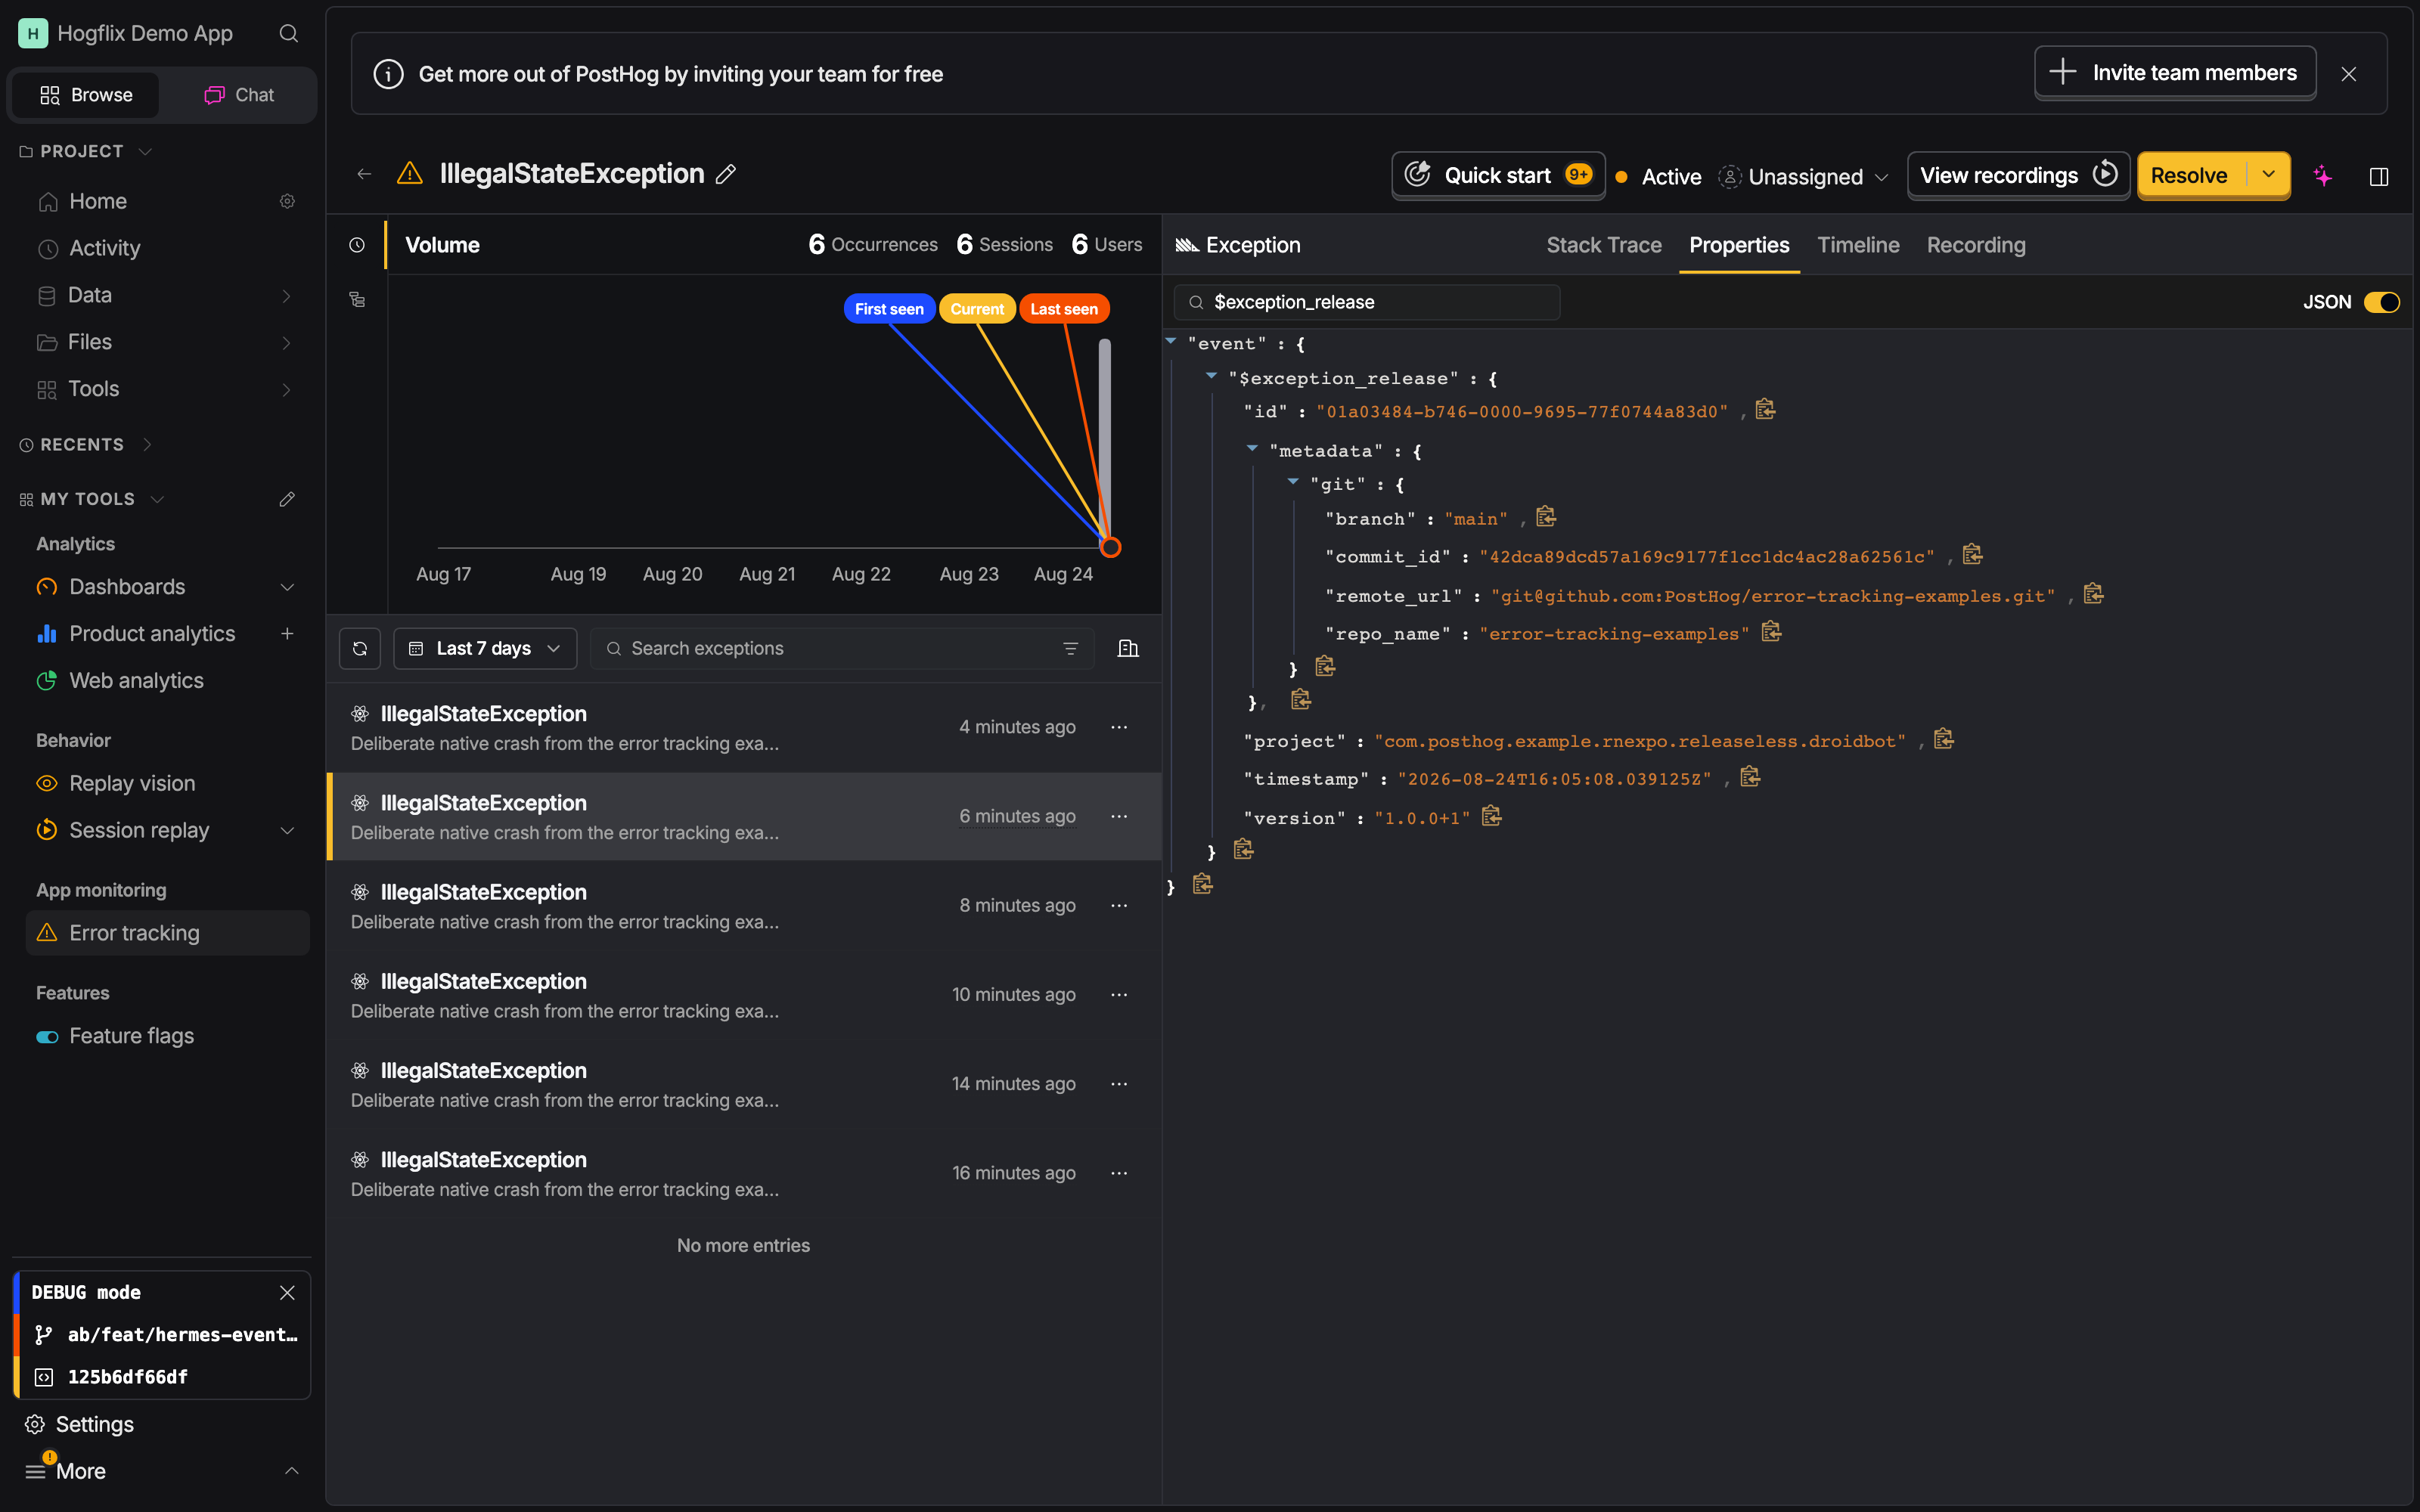2420x1512 pixels.
Task: Resolve the IllegalStateException issue
Action: (x=2190, y=175)
